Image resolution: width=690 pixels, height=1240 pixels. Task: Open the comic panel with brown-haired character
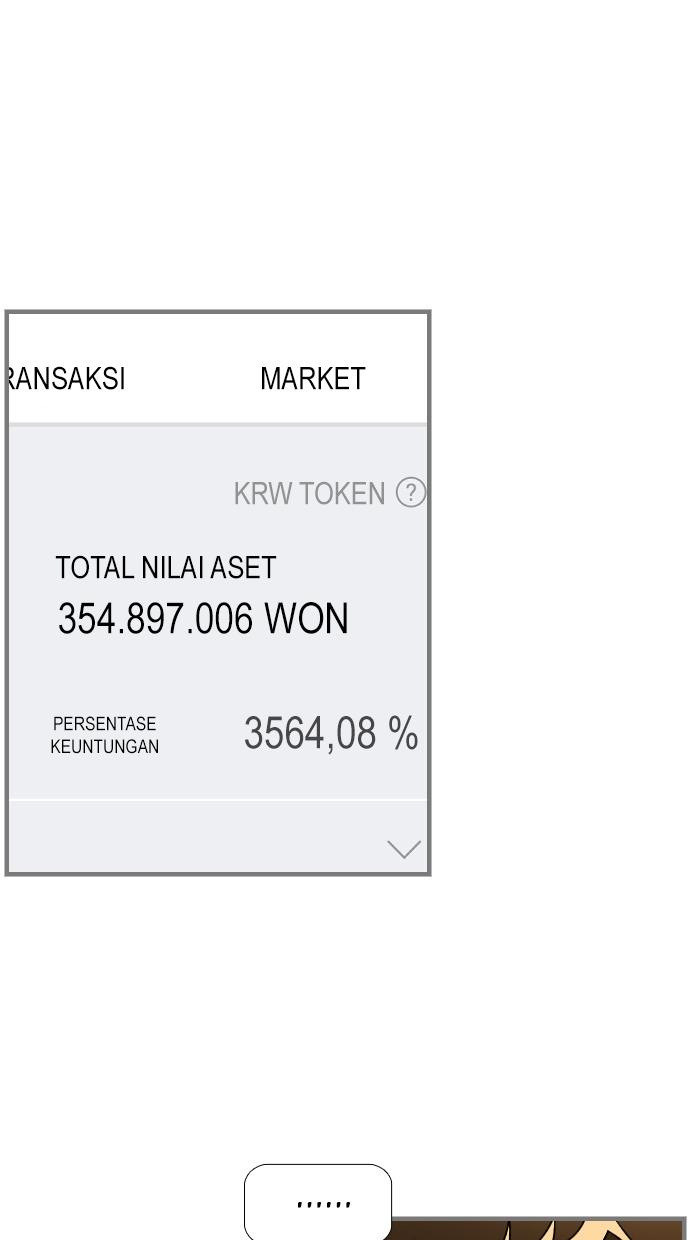click(x=538, y=1229)
